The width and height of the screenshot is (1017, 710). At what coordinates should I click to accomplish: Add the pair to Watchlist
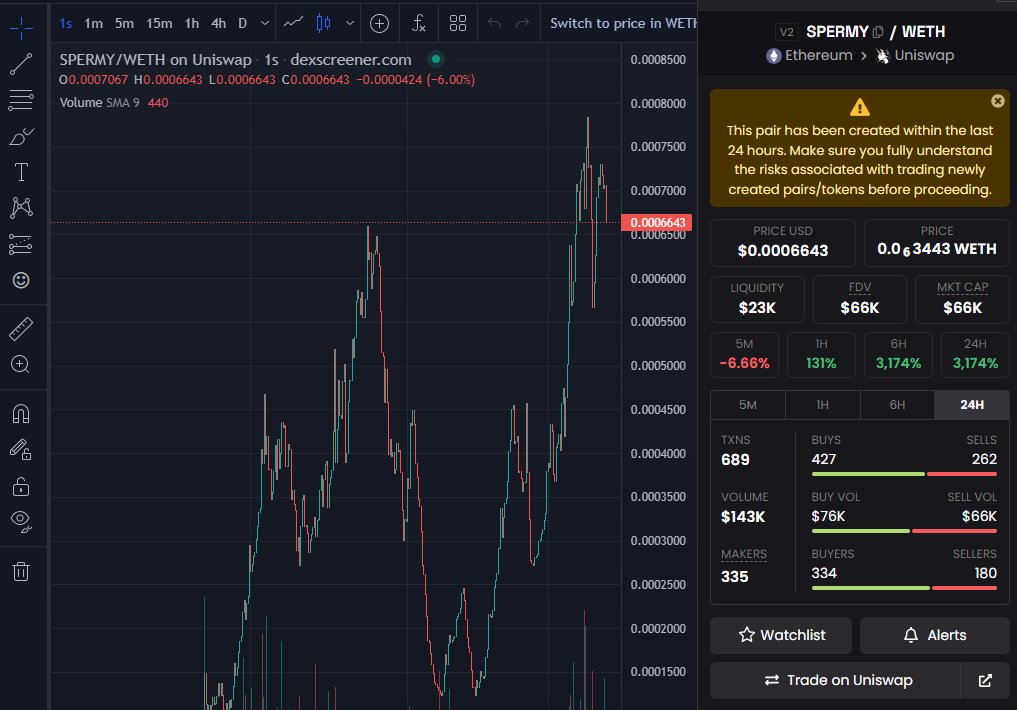[781, 635]
